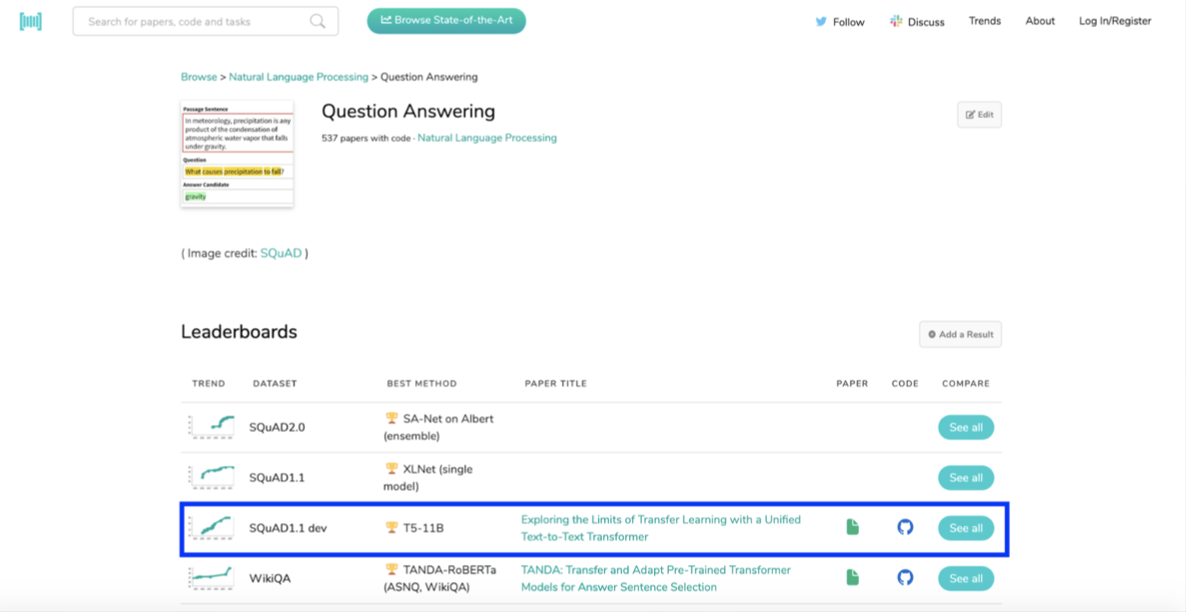Click the PAPER TITLE column header
This screenshot has height=612, width=1186.
(x=556, y=384)
